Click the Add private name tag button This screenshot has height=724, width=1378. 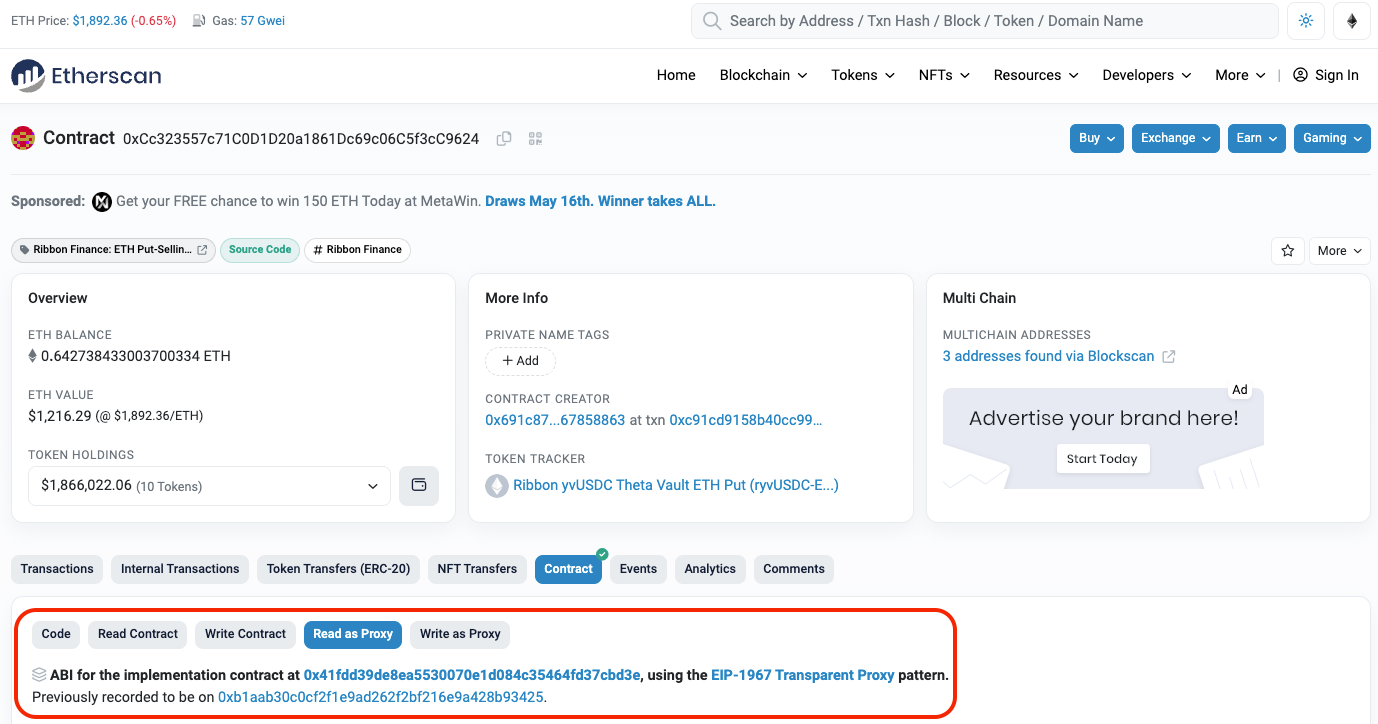(520, 361)
